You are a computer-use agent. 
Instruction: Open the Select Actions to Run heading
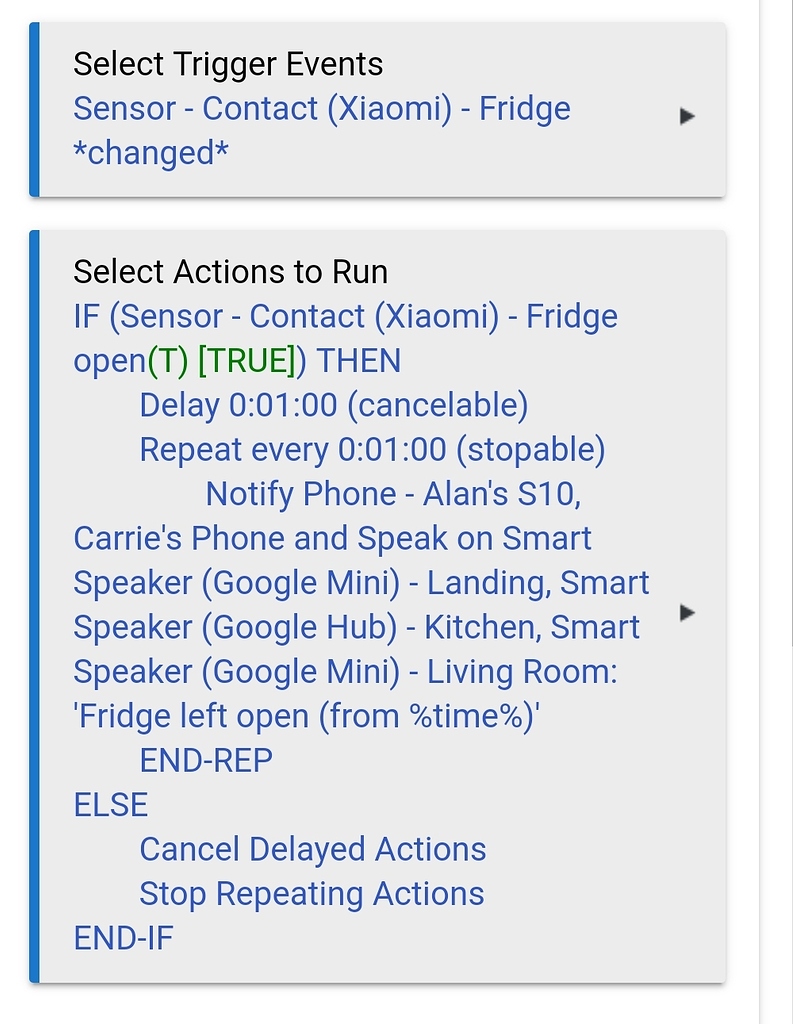[230, 272]
